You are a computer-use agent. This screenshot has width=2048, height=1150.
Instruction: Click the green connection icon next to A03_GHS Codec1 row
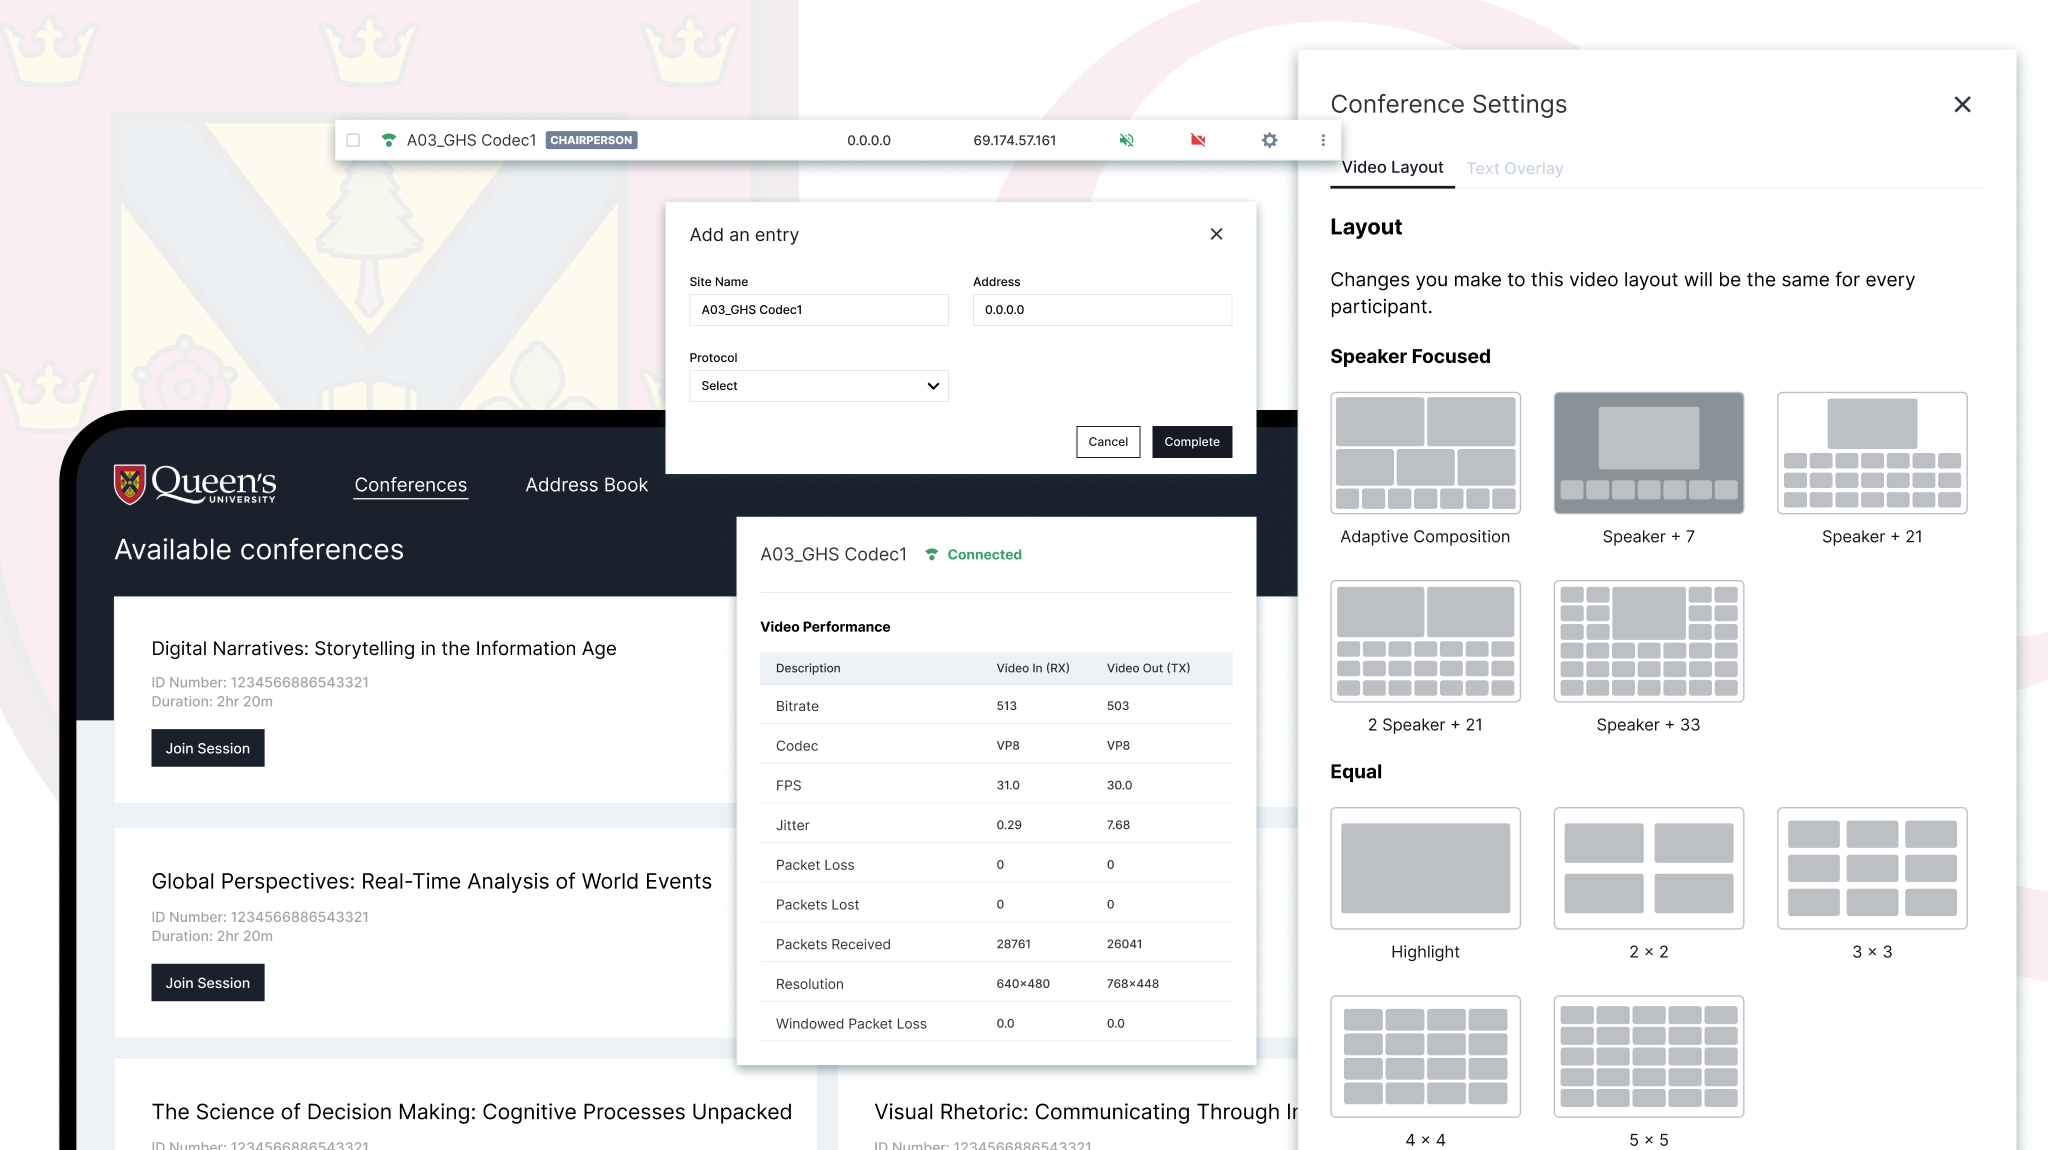389,140
